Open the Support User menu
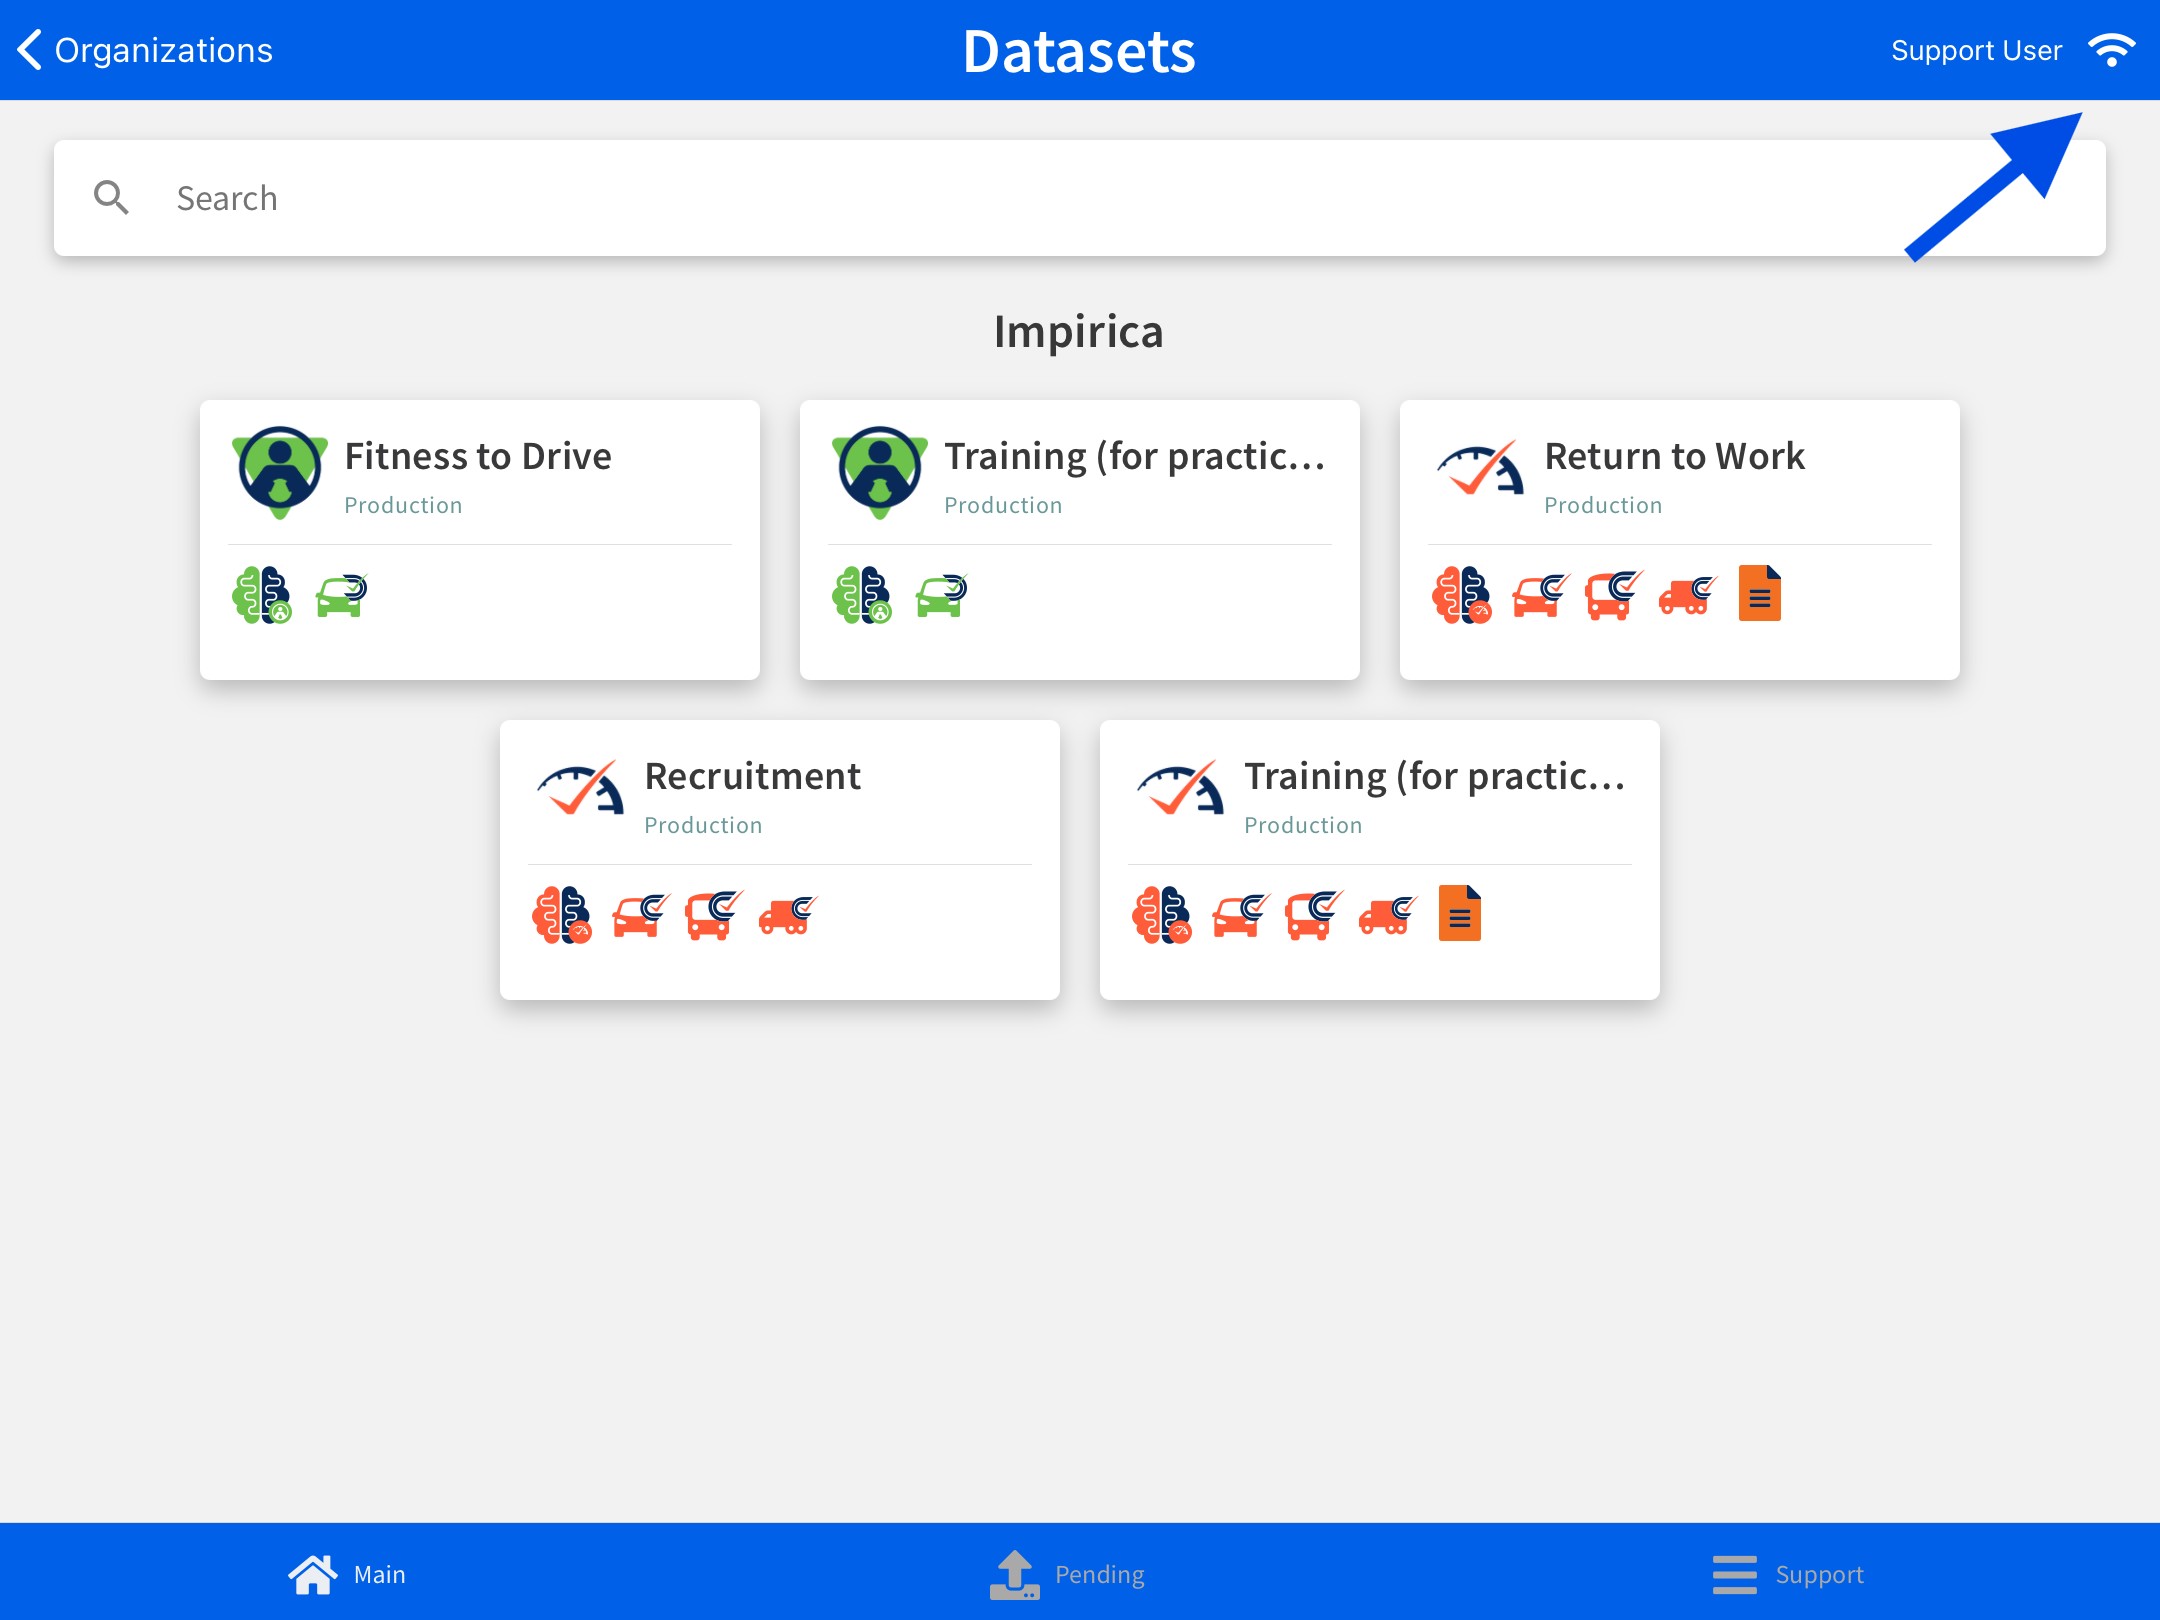Viewport: 2160px width, 1620px height. click(1975, 50)
